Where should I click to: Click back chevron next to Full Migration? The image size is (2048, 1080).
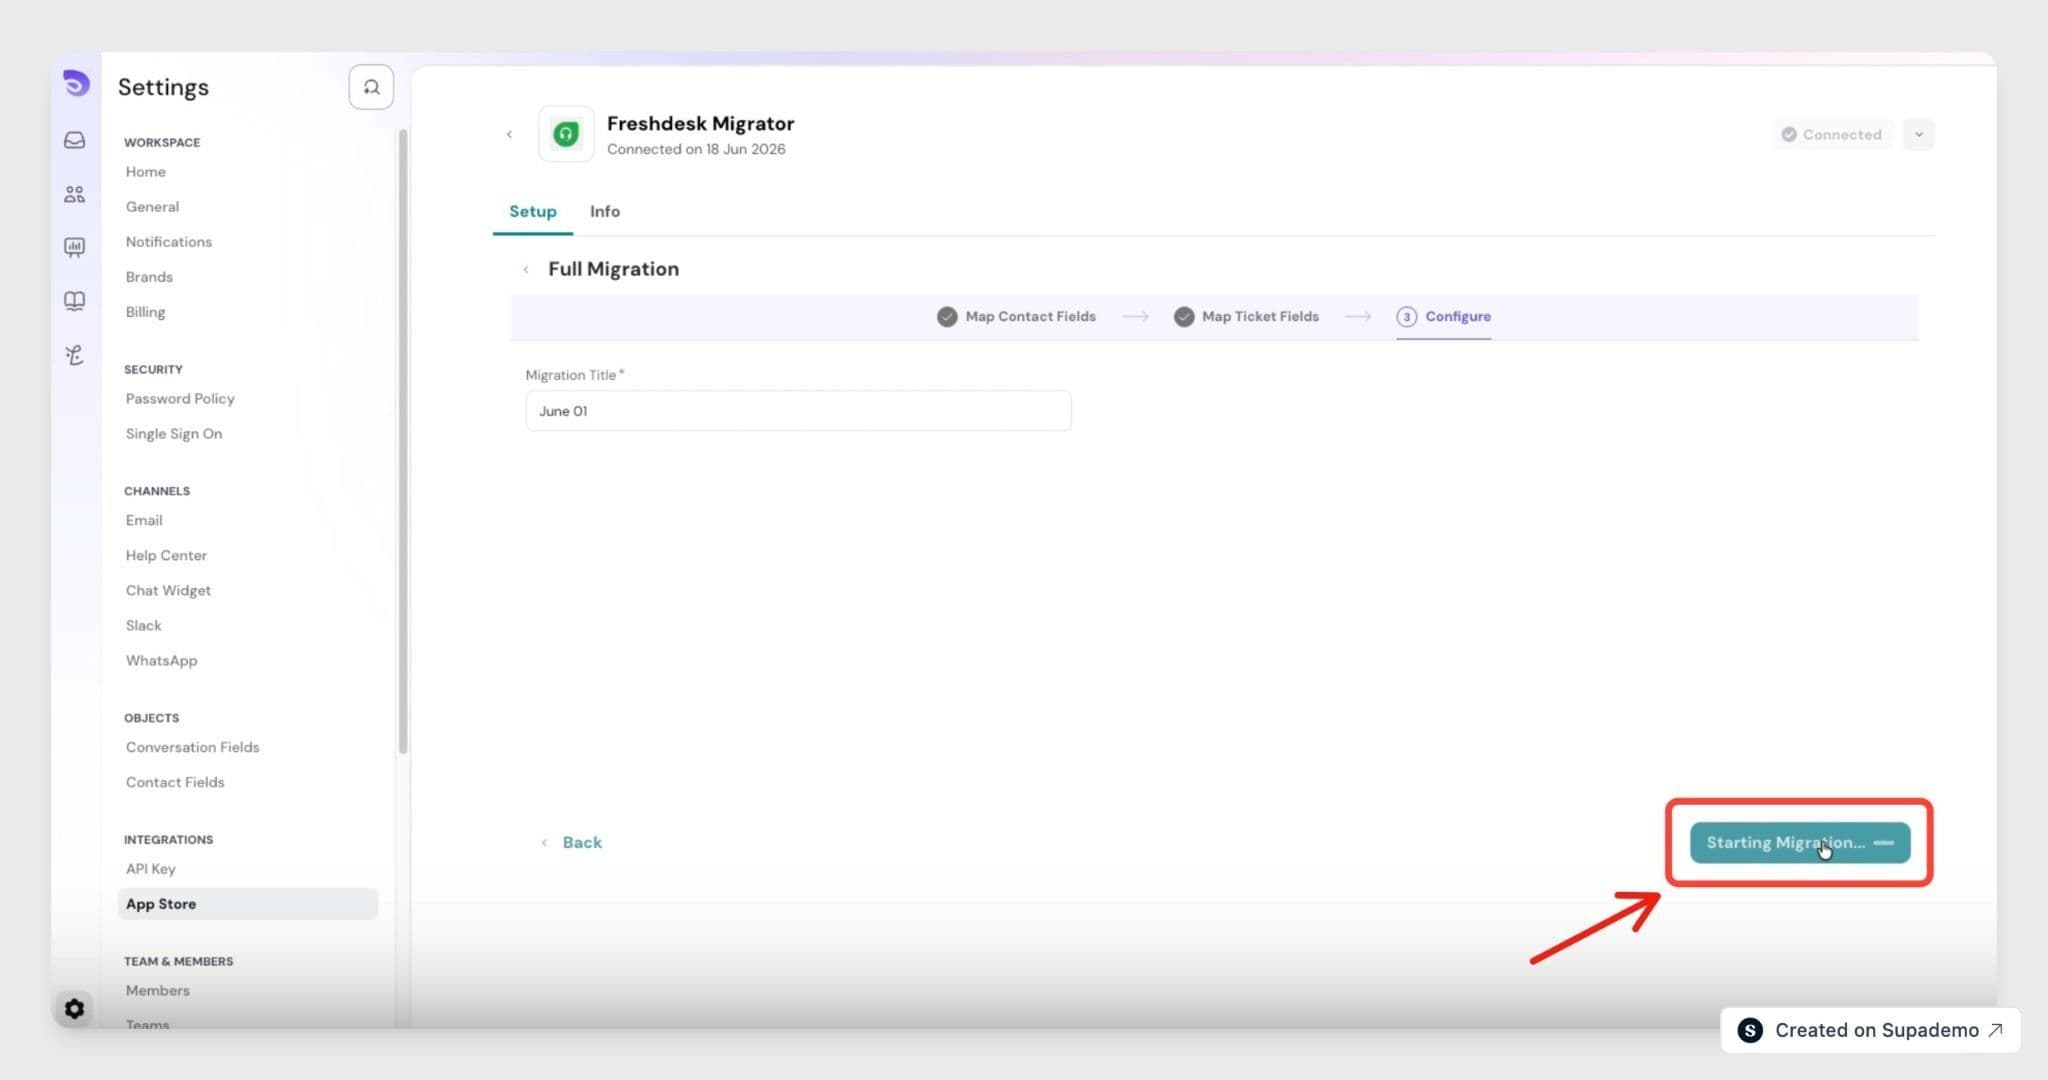point(526,269)
